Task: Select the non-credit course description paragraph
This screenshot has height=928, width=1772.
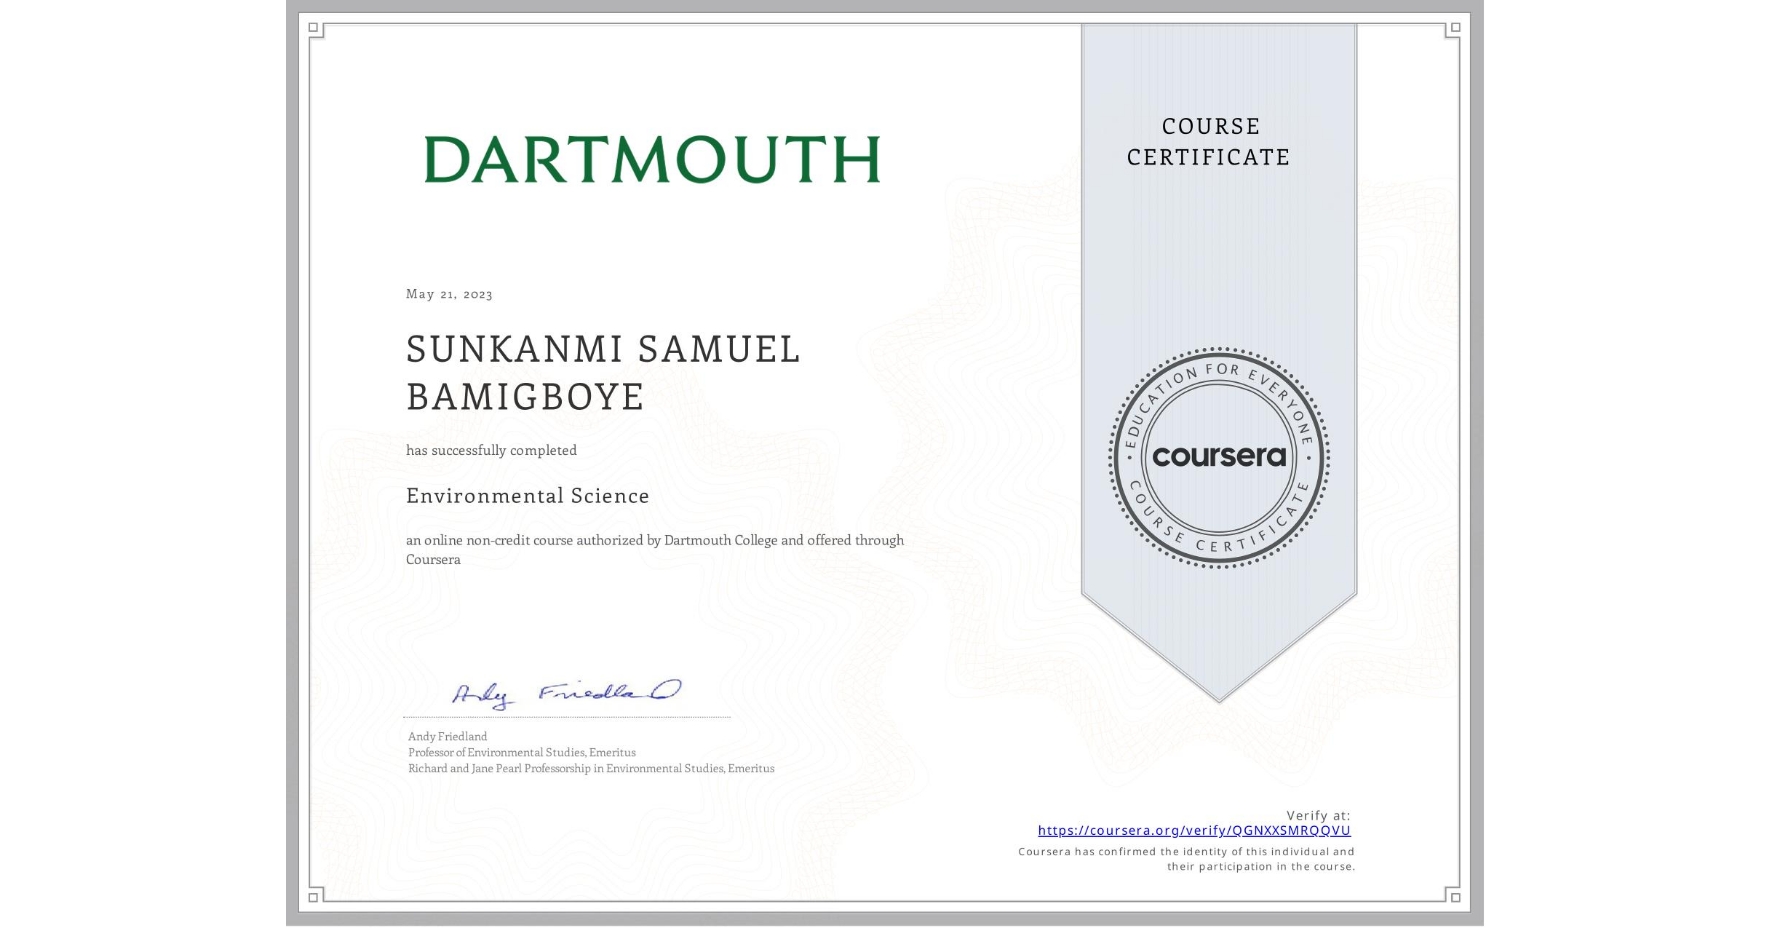Action: (x=654, y=550)
